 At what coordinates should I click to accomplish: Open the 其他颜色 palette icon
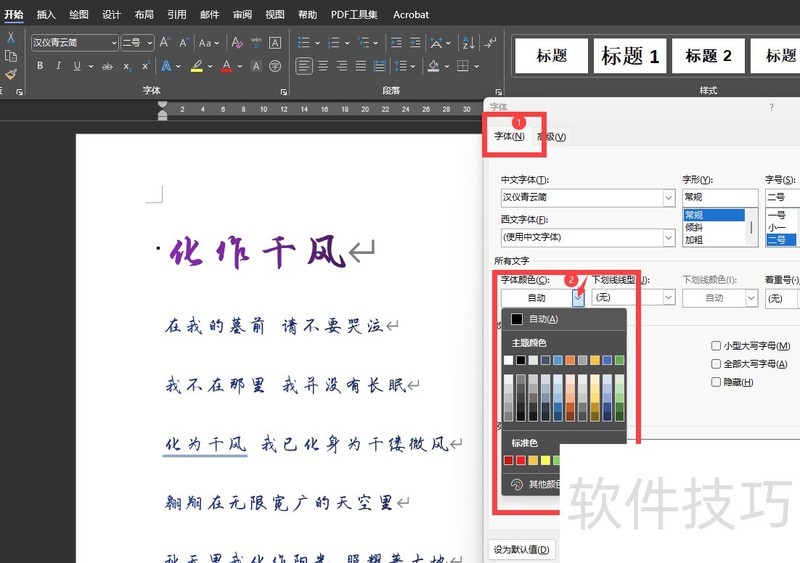click(x=516, y=484)
